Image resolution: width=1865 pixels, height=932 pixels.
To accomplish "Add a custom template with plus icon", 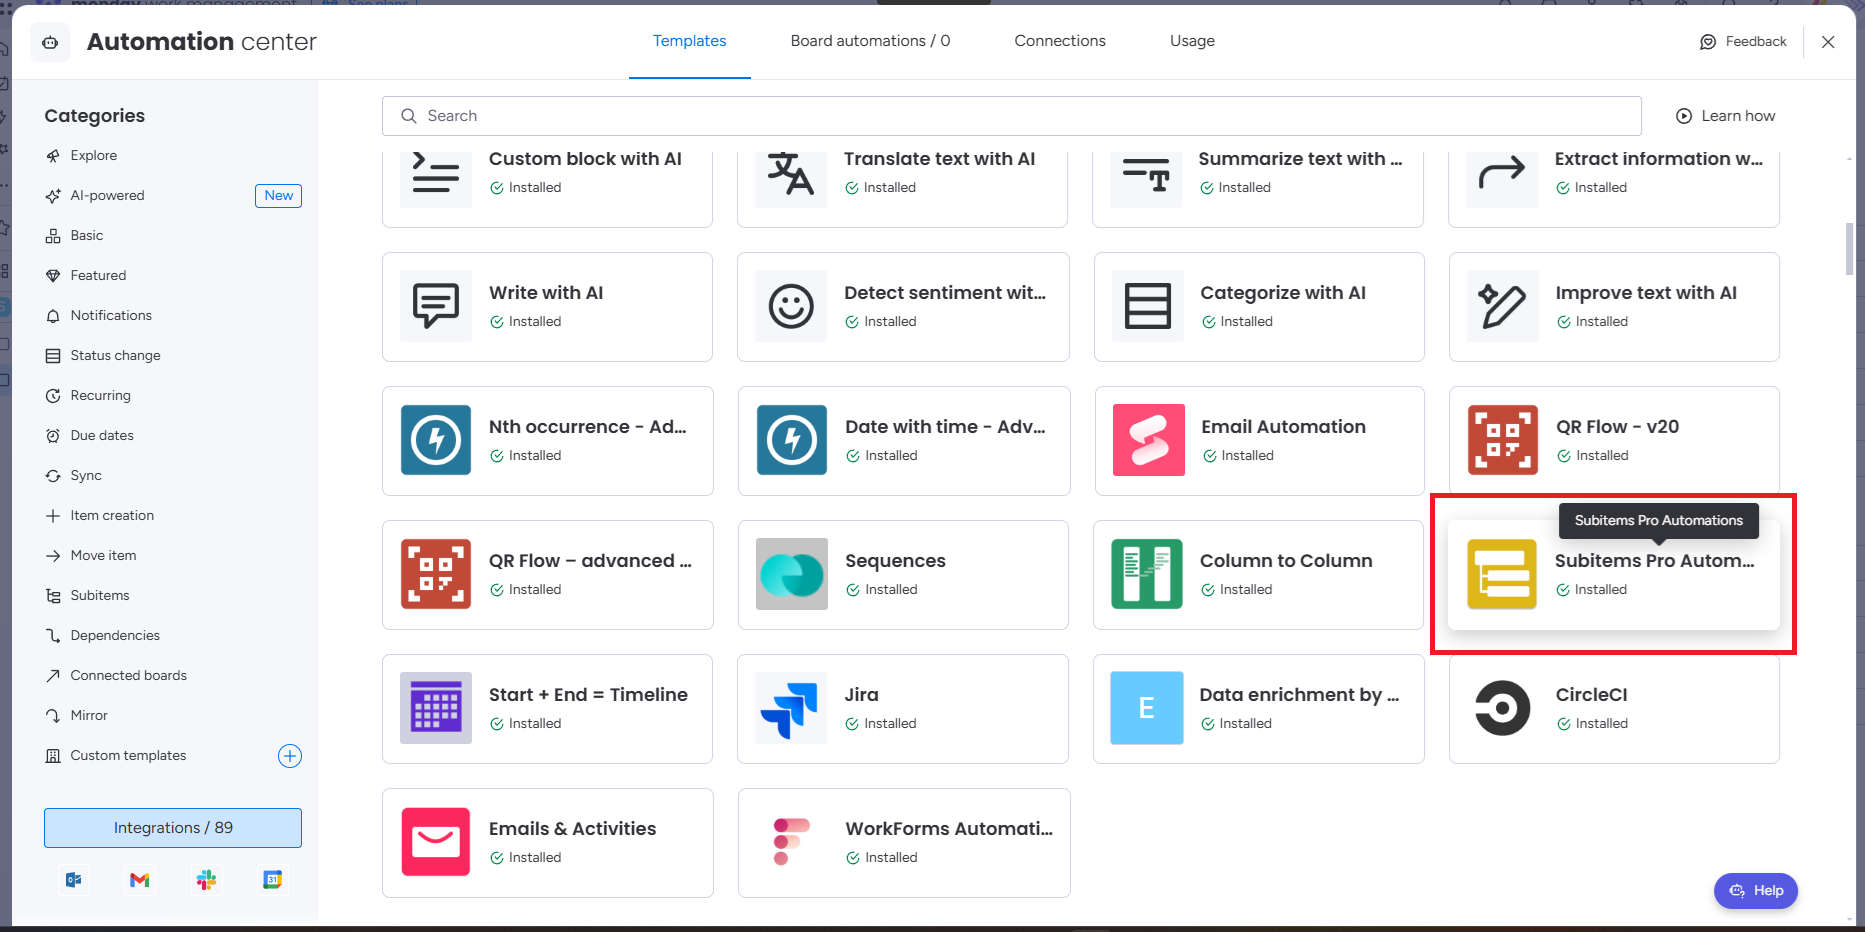I will (x=290, y=756).
